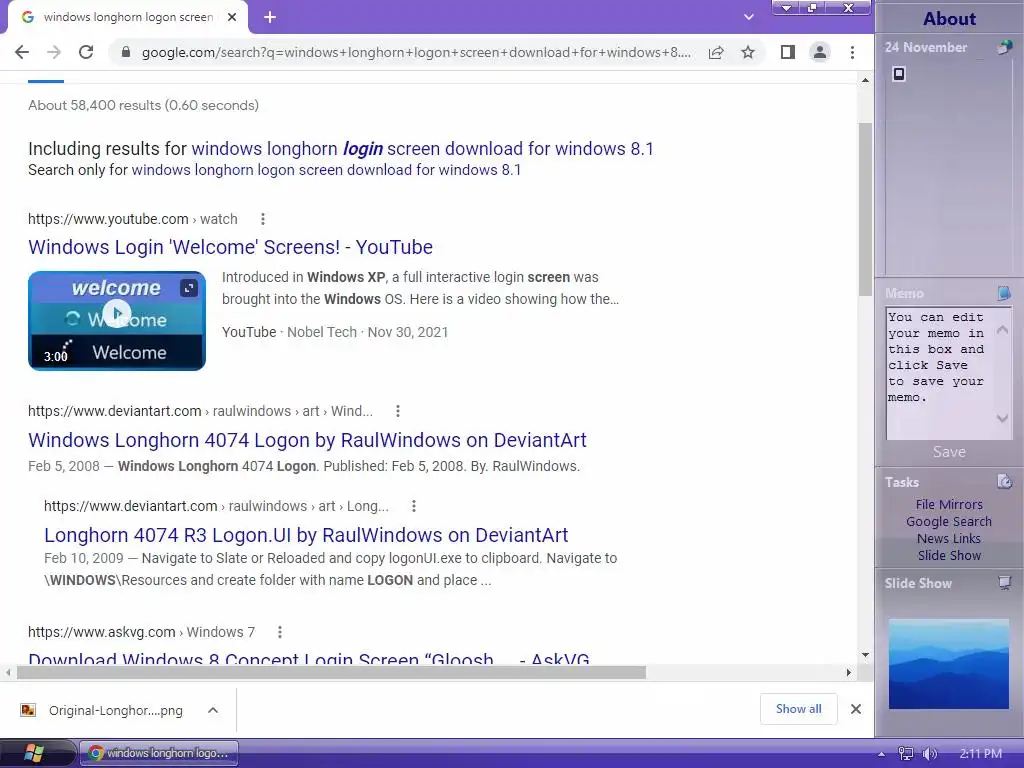Open options for the askvg.com result
This screenshot has width=1024, height=768.
[280, 632]
